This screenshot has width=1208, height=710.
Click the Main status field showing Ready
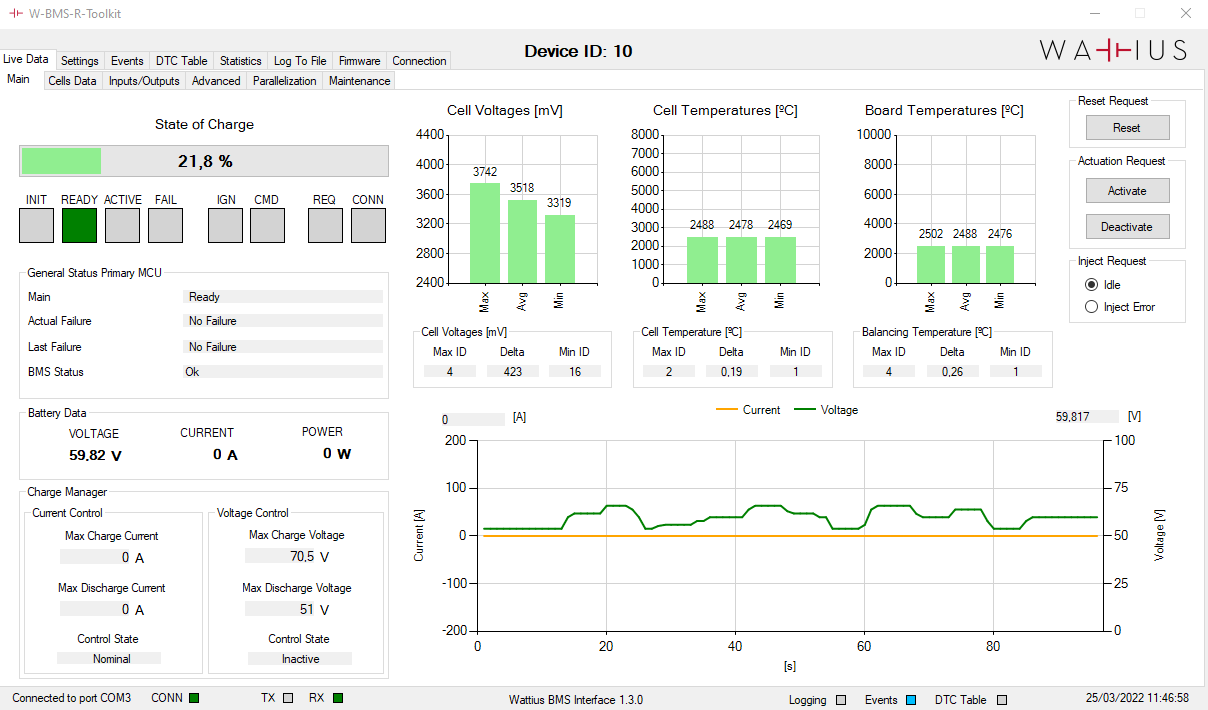coord(284,297)
